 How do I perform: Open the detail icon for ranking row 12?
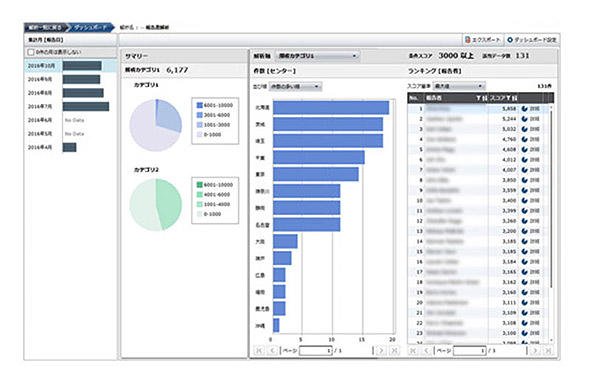[524, 221]
